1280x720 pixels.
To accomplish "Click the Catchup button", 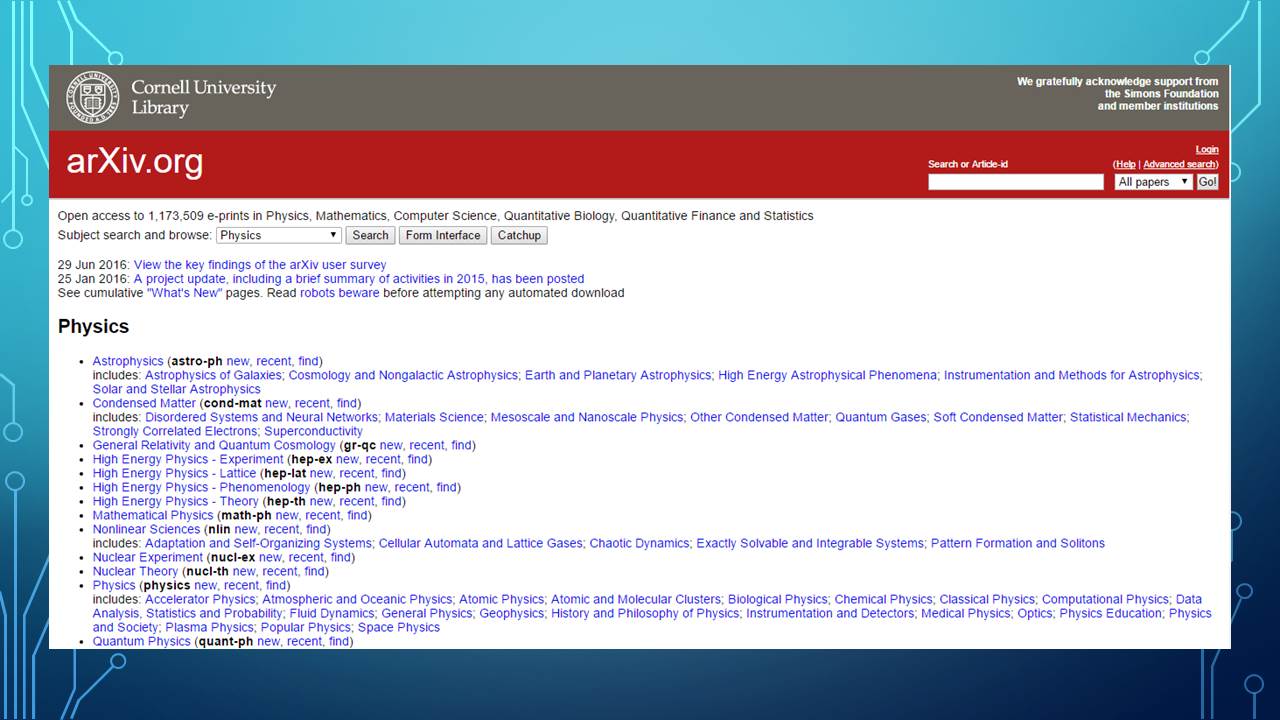I will [x=519, y=235].
